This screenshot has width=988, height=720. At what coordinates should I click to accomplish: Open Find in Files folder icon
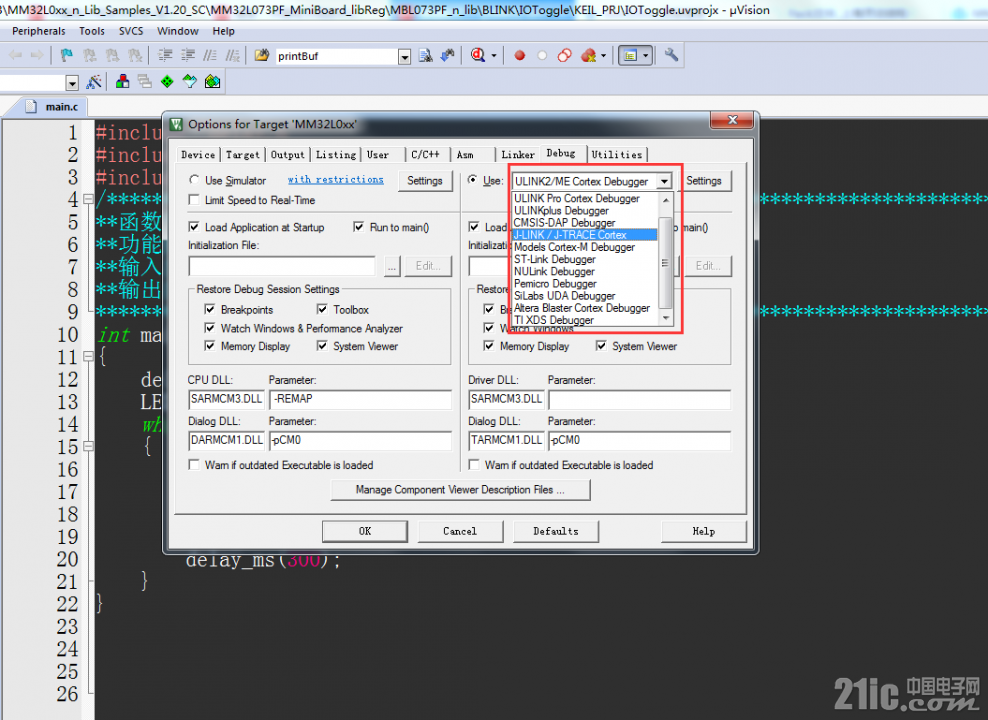pos(261,55)
